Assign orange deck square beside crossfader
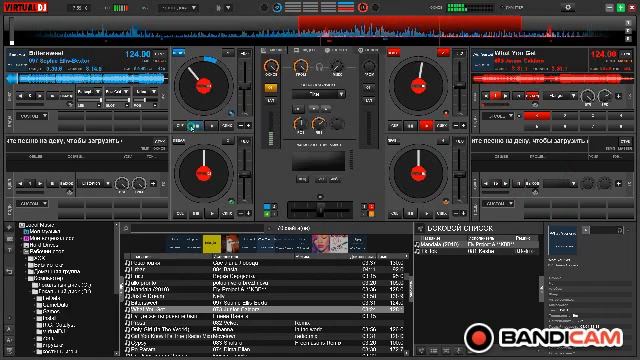This screenshot has width=640, height=360. coord(371,213)
